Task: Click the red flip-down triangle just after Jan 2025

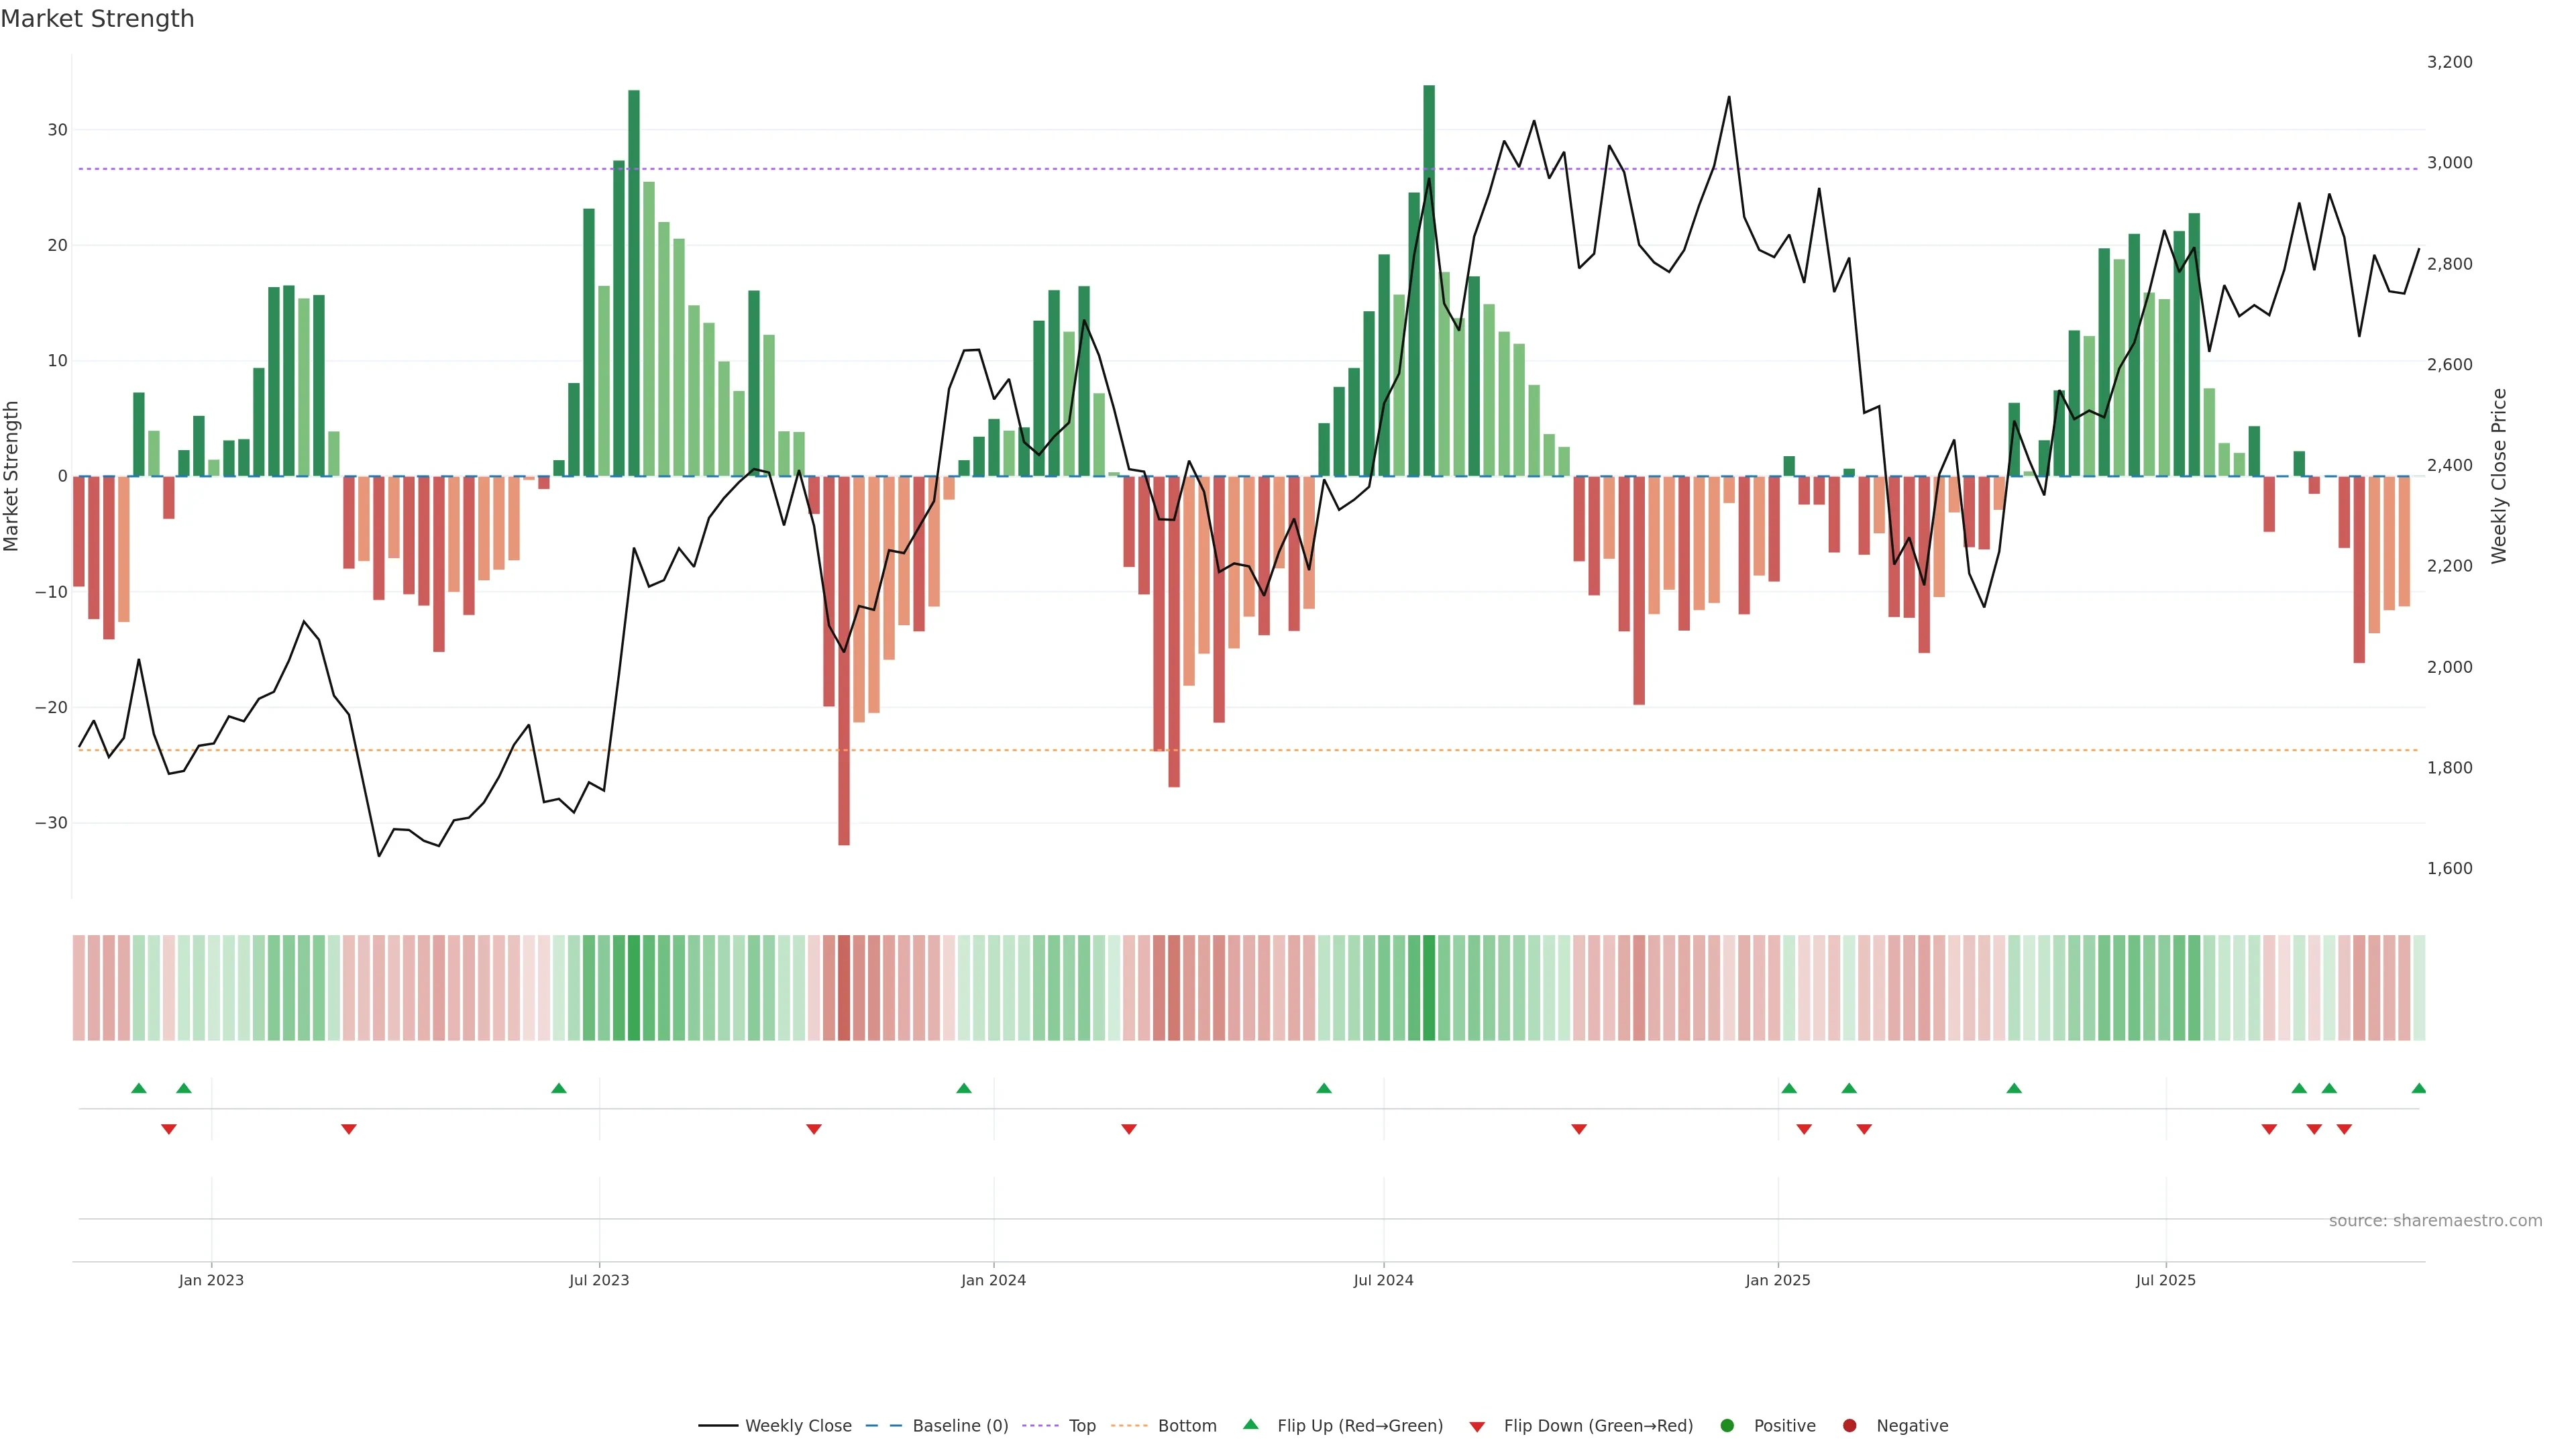Action: (x=1804, y=1129)
